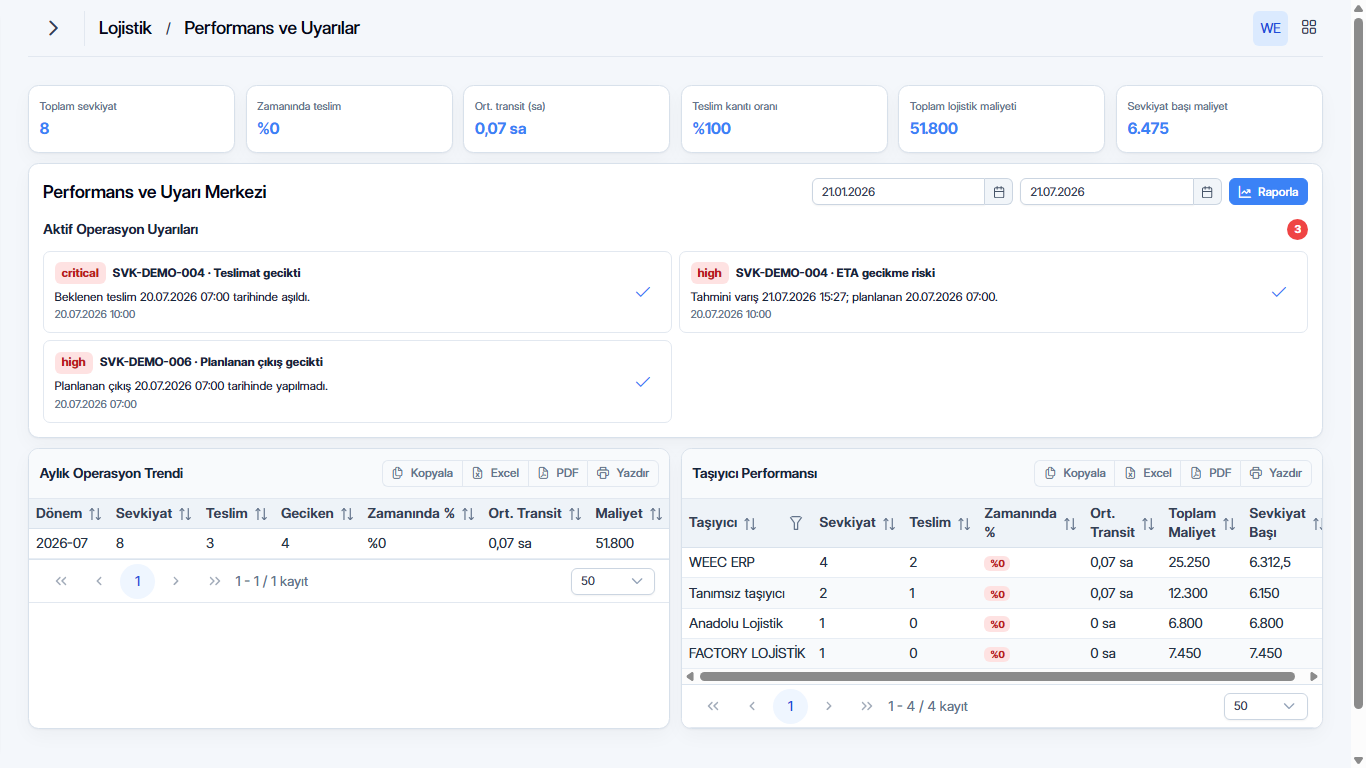
Task: Click the carrier table horizontal scrollbar thumb
Action: click(997, 677)
